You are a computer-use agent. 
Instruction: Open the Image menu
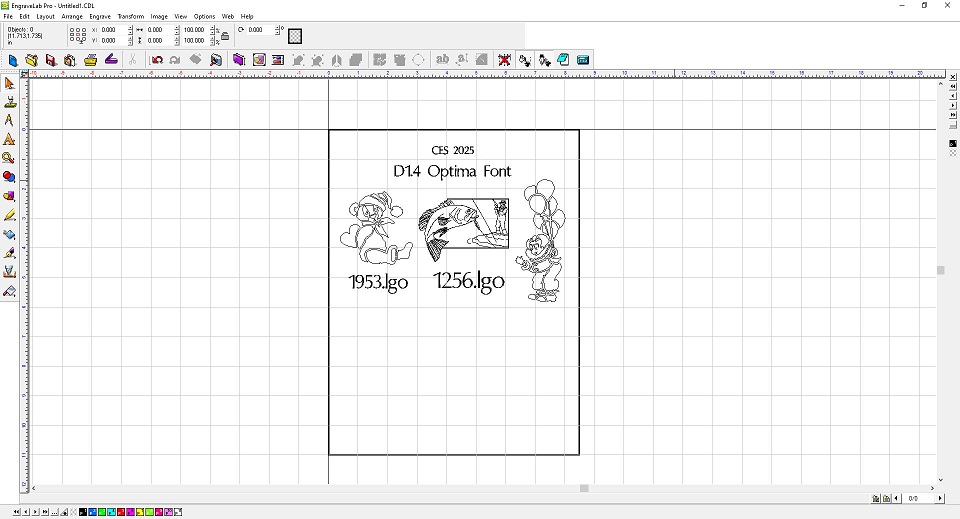pyautogui.click(x=159, y=17)
